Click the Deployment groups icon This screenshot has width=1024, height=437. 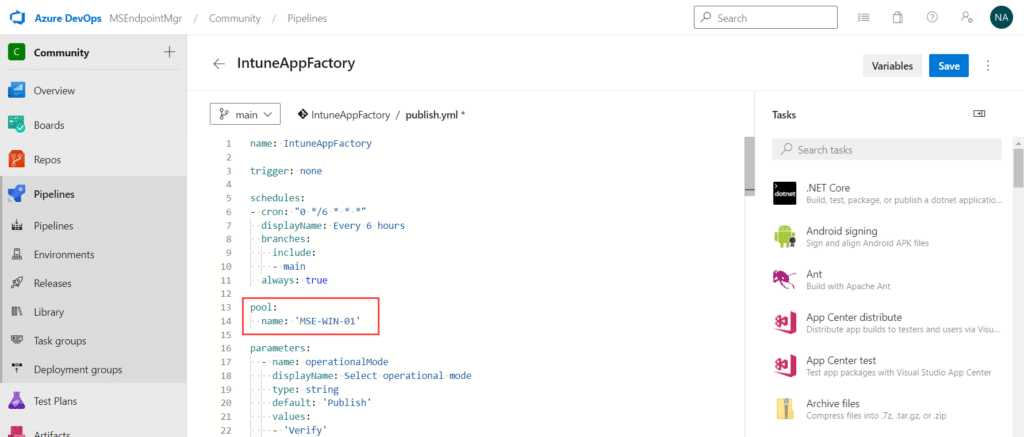pos(17,370)
